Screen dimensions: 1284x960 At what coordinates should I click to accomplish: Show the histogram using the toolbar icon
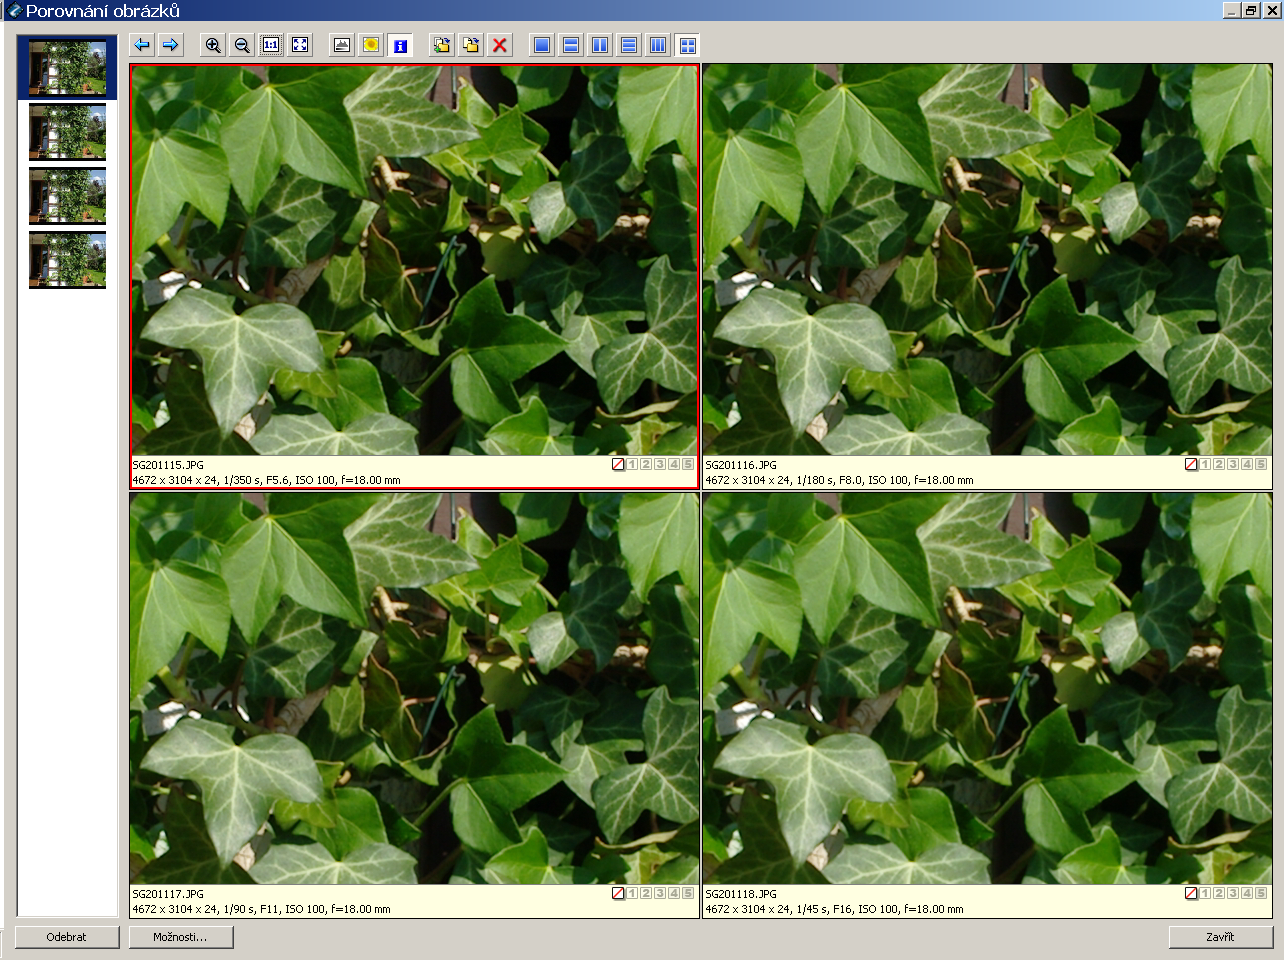pyautogui.click(x=342, y=45)
